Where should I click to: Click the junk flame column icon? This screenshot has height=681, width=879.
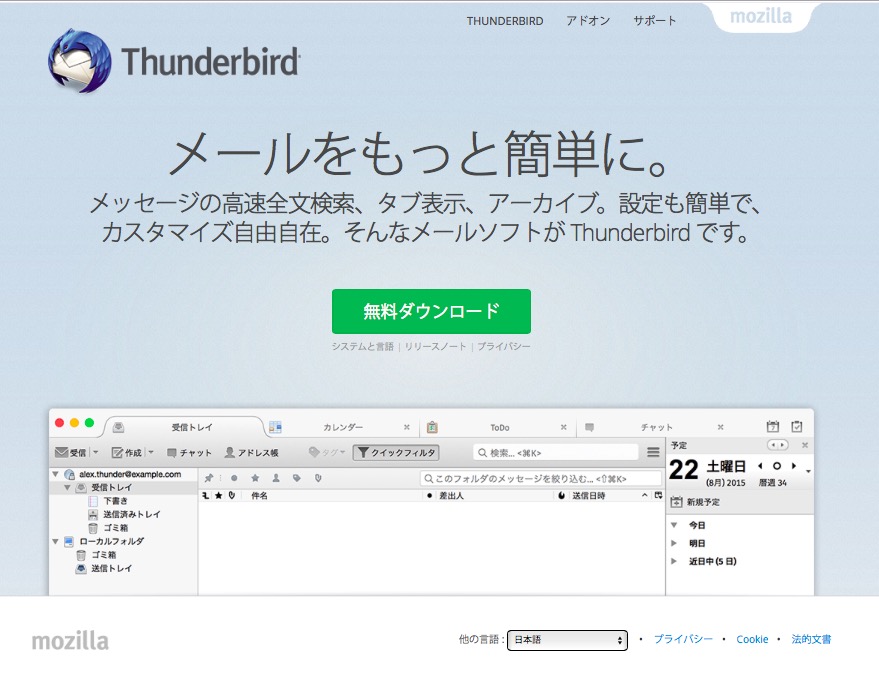(561, 495)
